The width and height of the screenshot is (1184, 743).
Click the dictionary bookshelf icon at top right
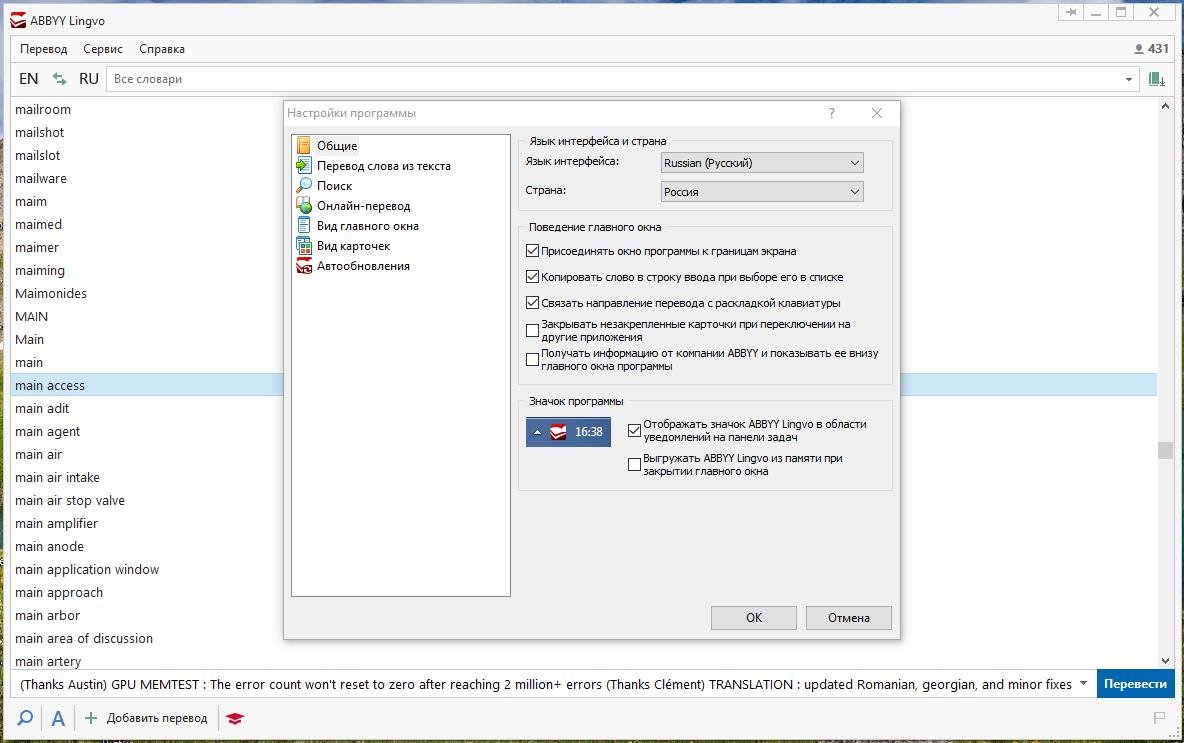pyautogui.click(x=1156, y=79)
